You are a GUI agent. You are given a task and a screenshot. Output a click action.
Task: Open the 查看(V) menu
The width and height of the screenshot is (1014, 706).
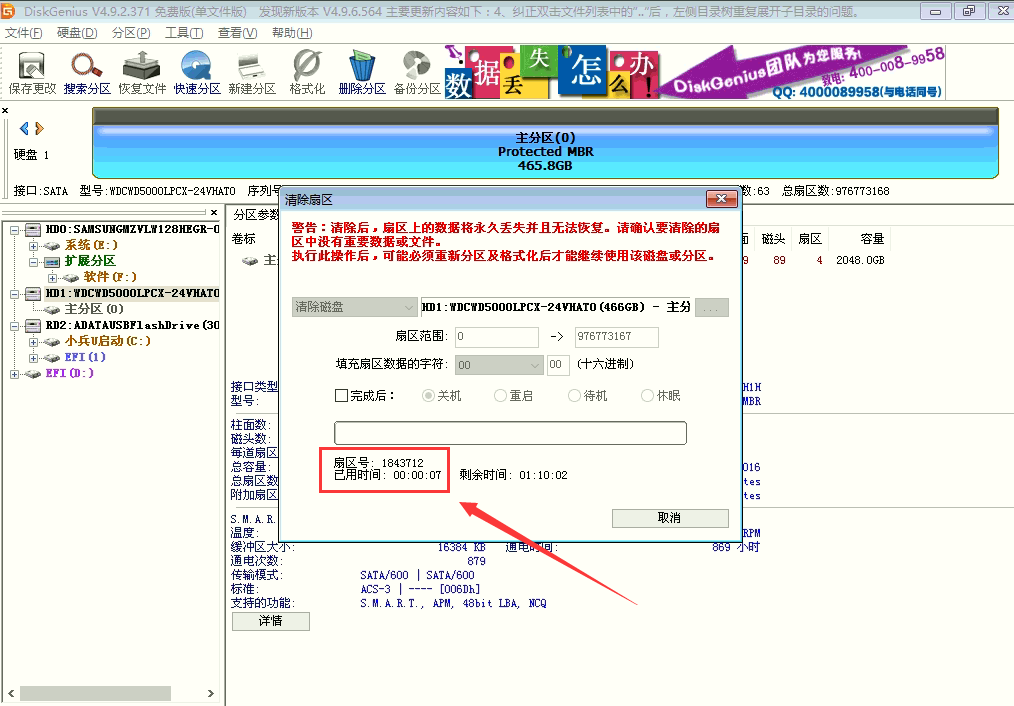(237, 32)
